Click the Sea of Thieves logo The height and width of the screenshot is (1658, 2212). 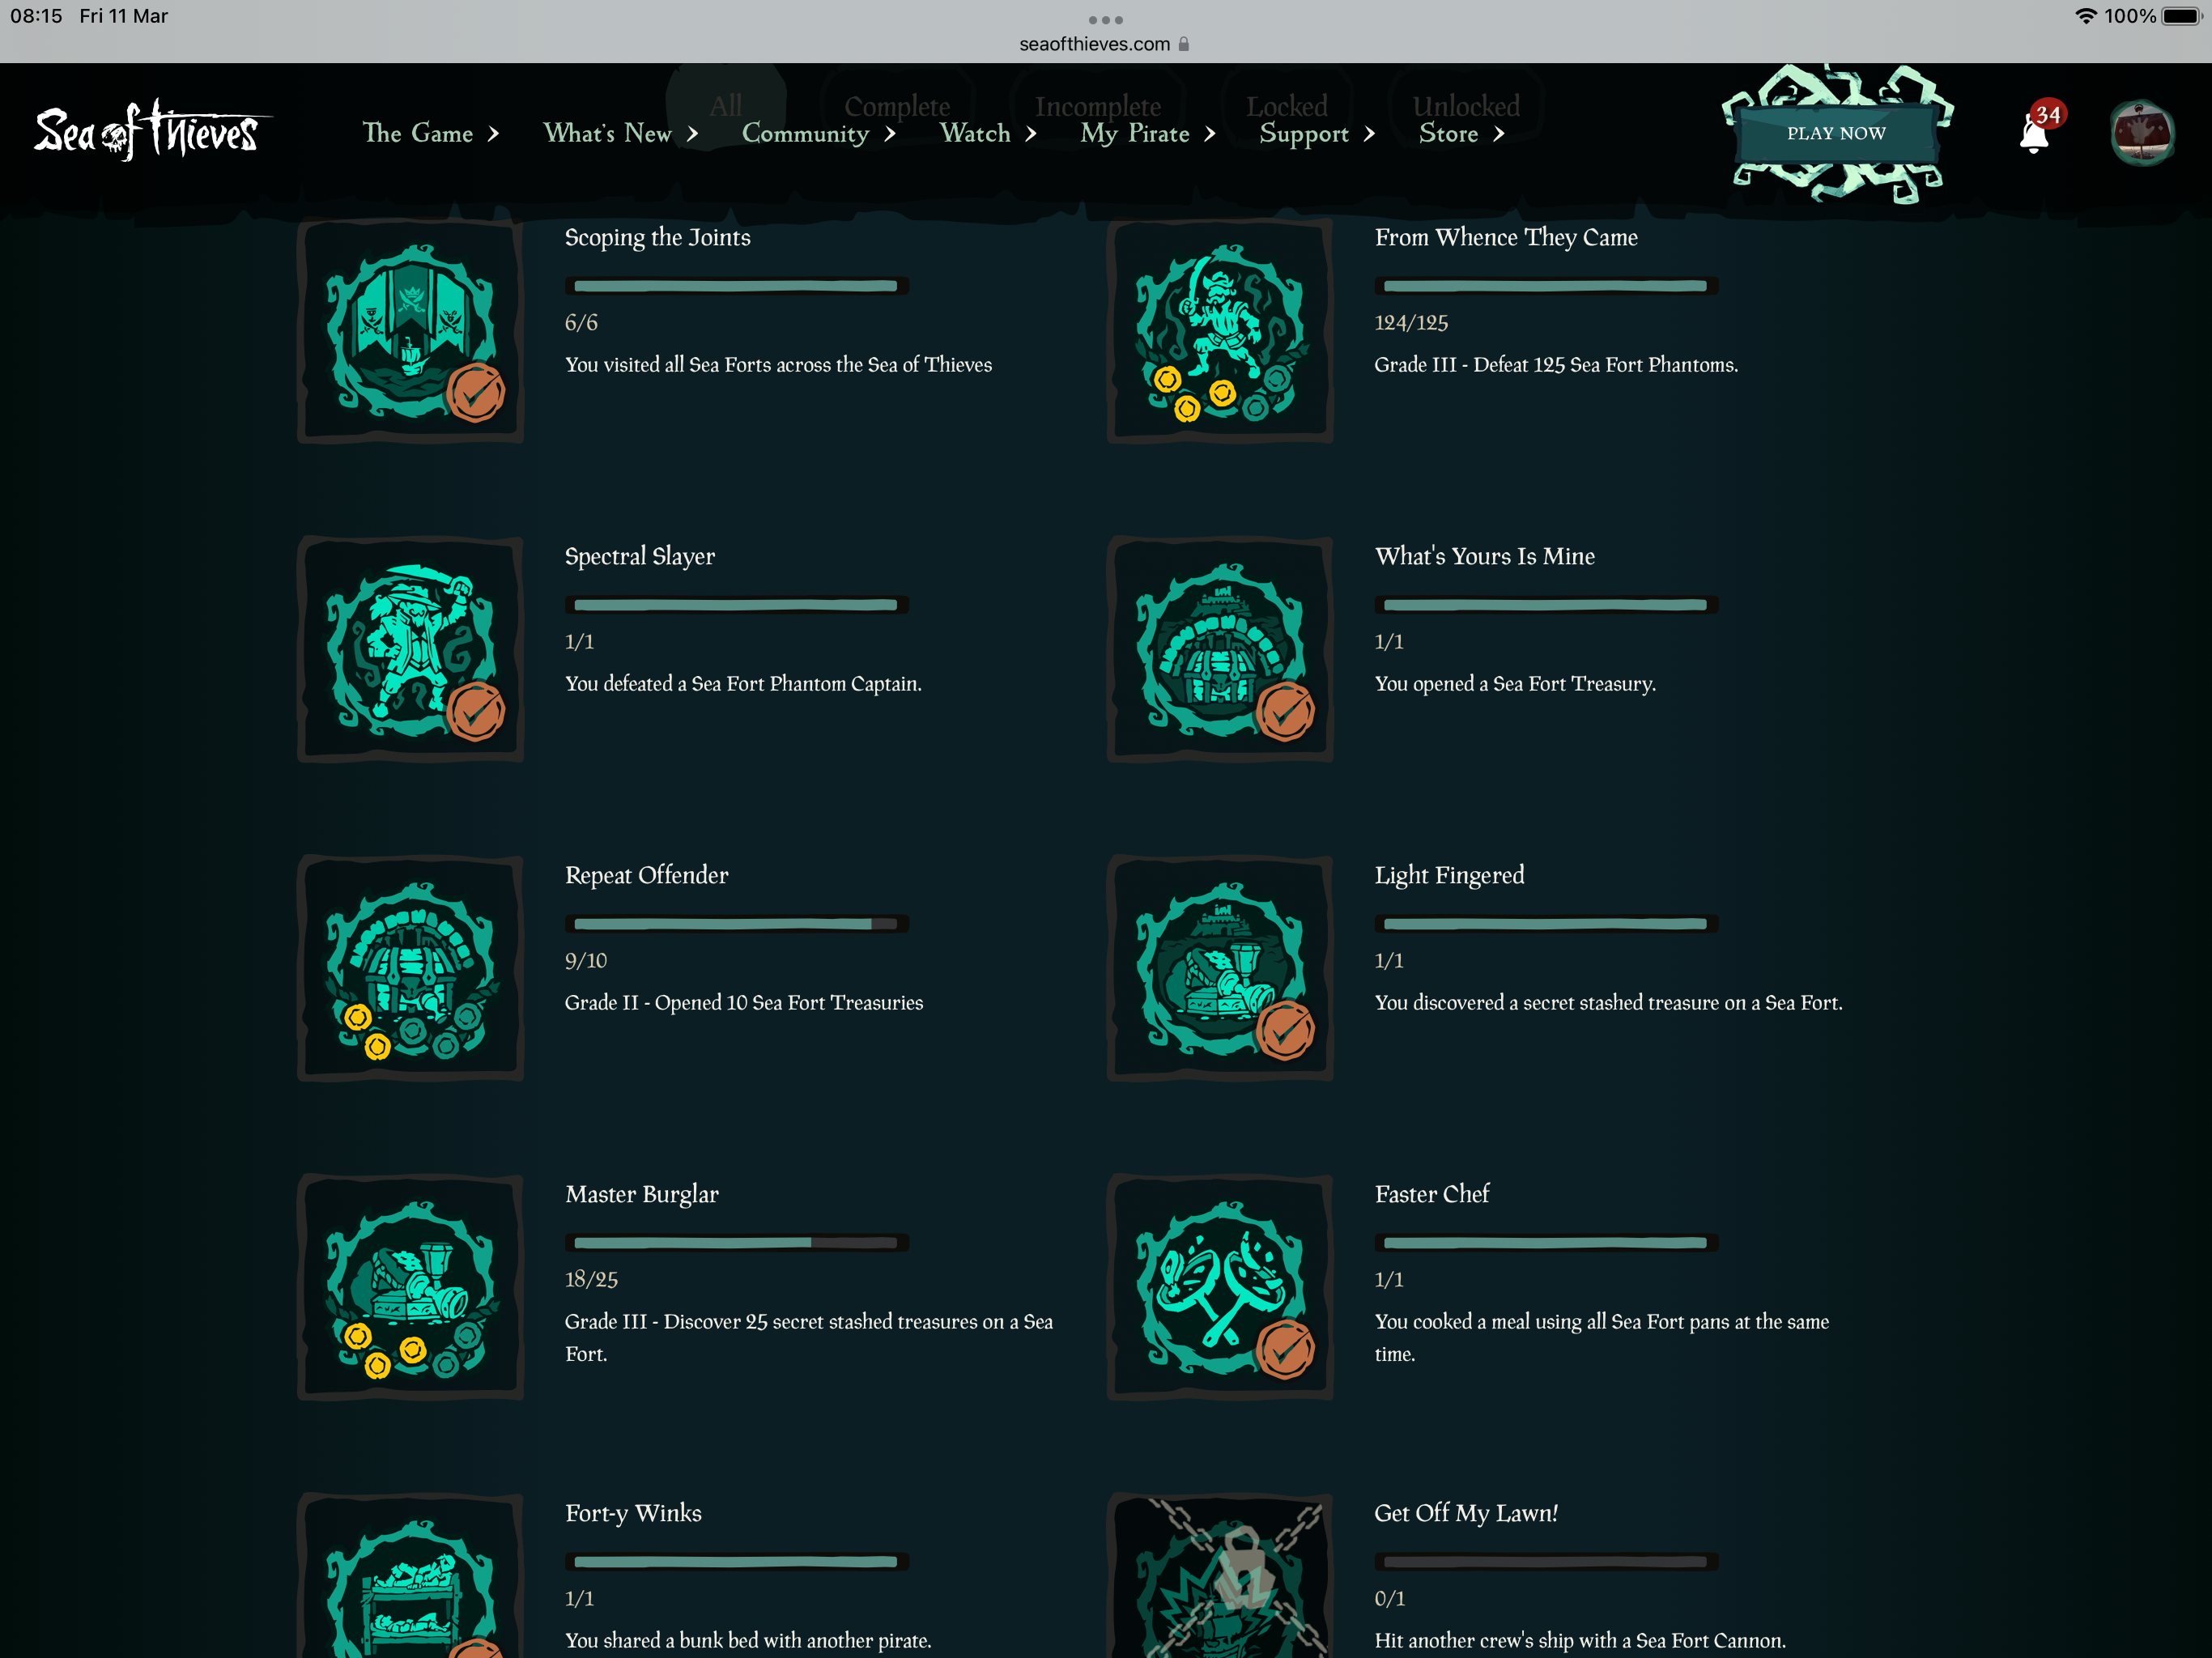150,132
